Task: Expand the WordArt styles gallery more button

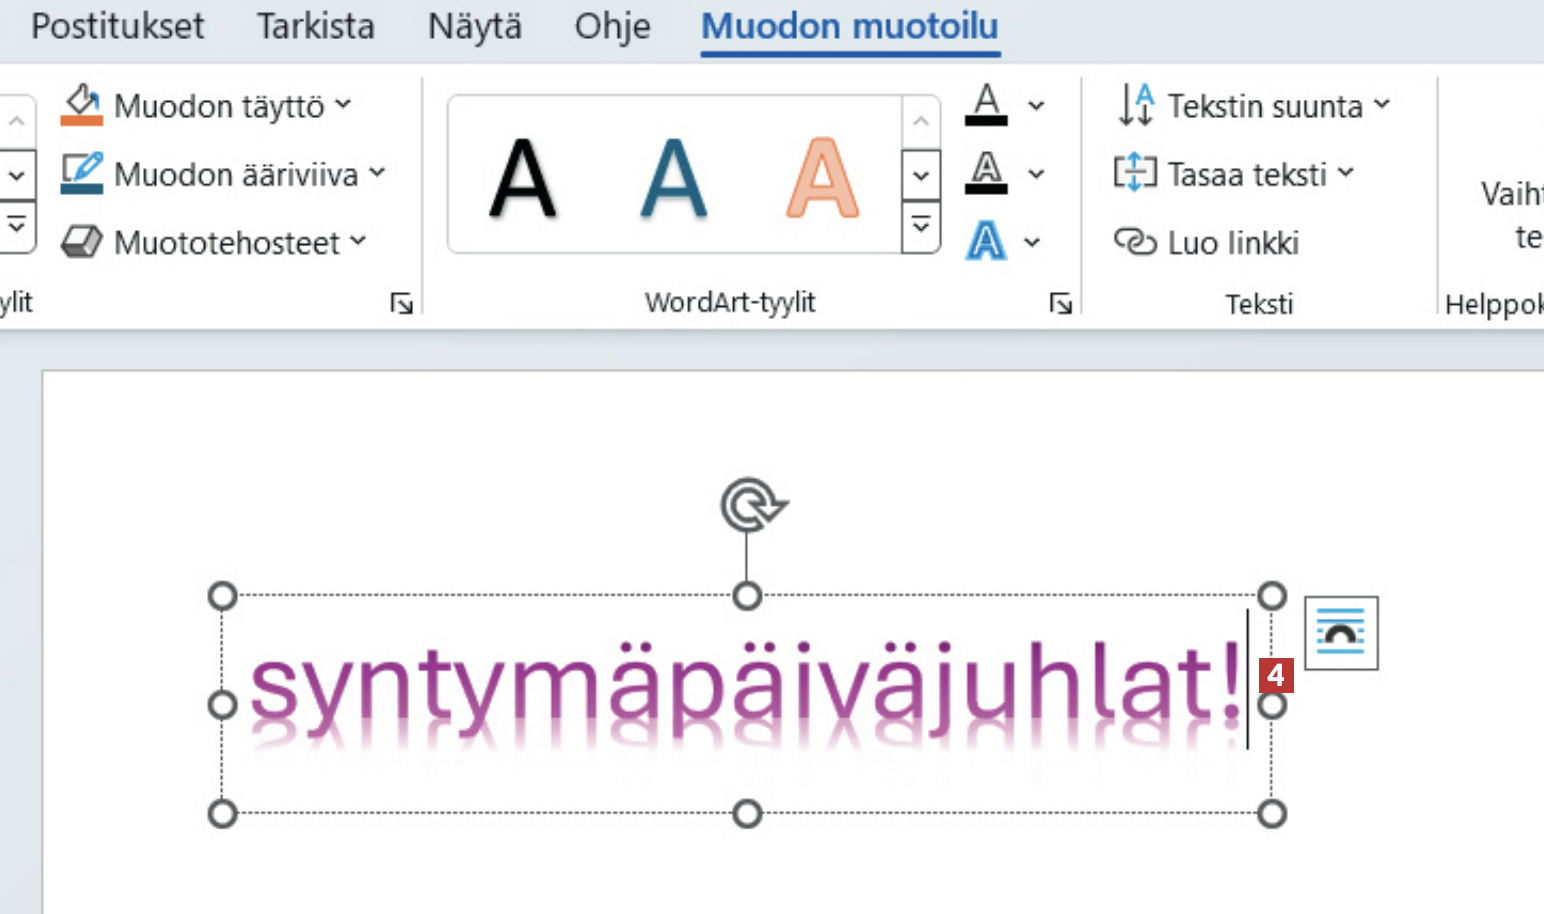Action: 921,226
